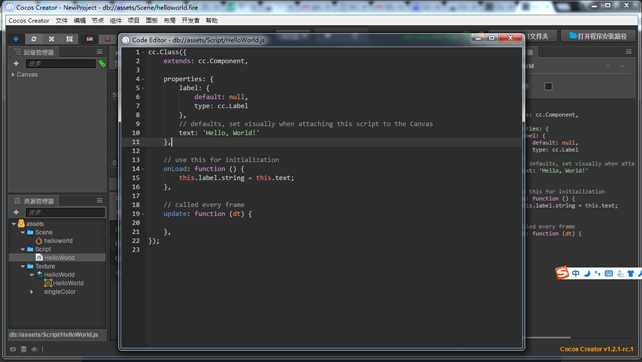This screenshot has width=642, height=362.
Task: Open the 编辑 (Edit) menu
Action: 80,20
